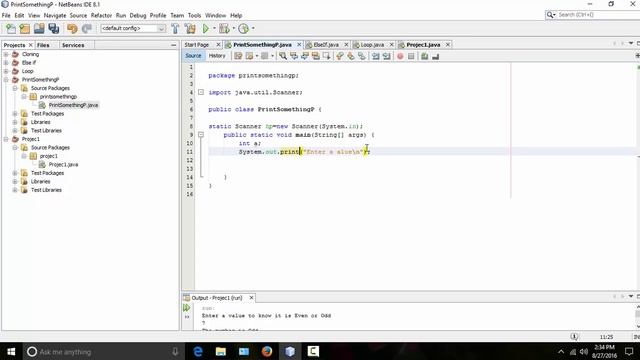Click the New Project toolbar icon
640x360 pixels.
click(25, 29)
